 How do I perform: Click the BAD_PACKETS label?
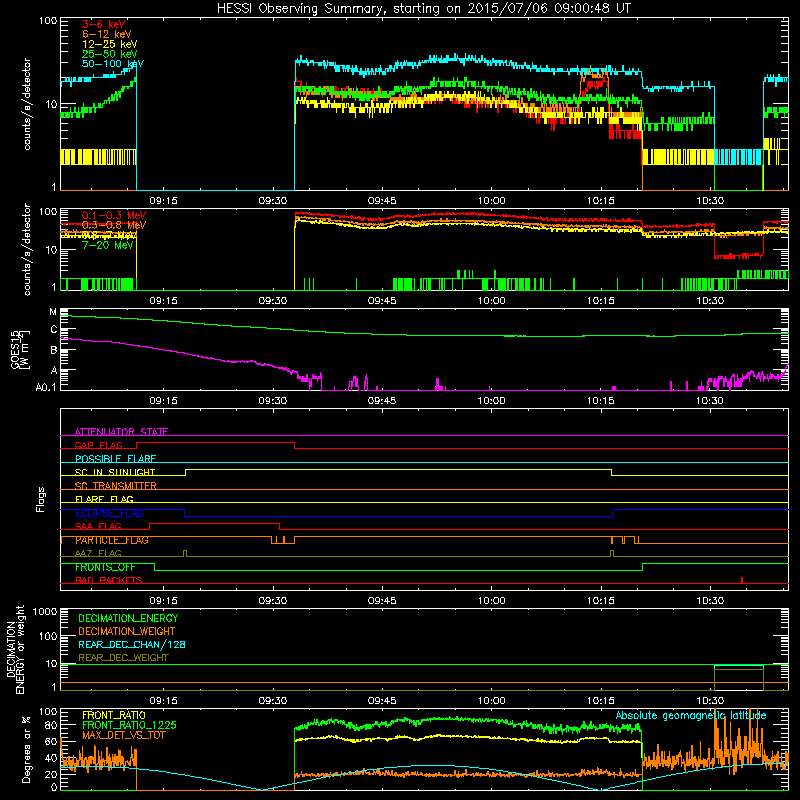(x=109, y=580)
